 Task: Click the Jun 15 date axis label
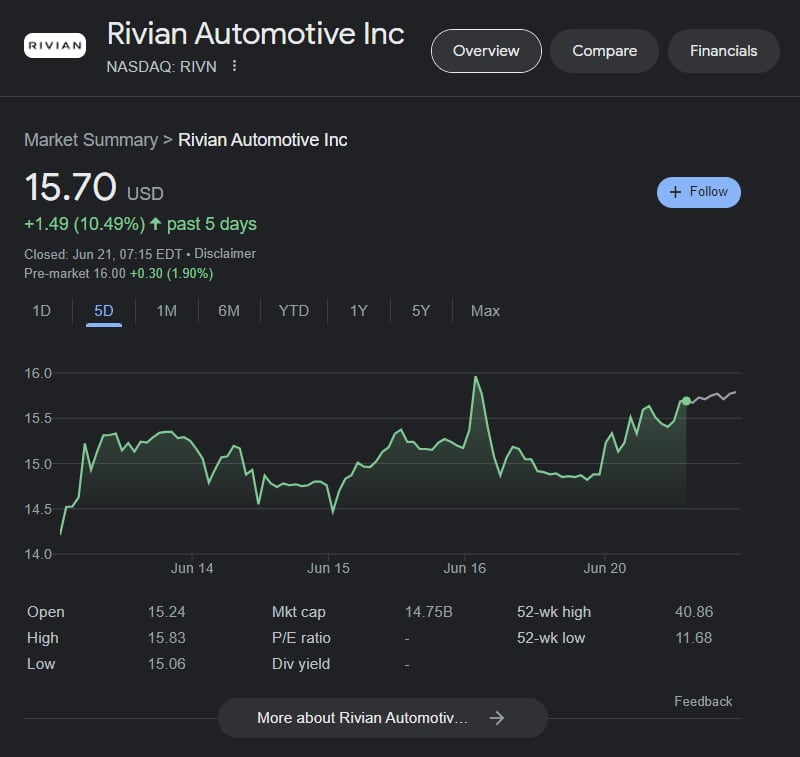pyautogui.click(x=328, y=568)
